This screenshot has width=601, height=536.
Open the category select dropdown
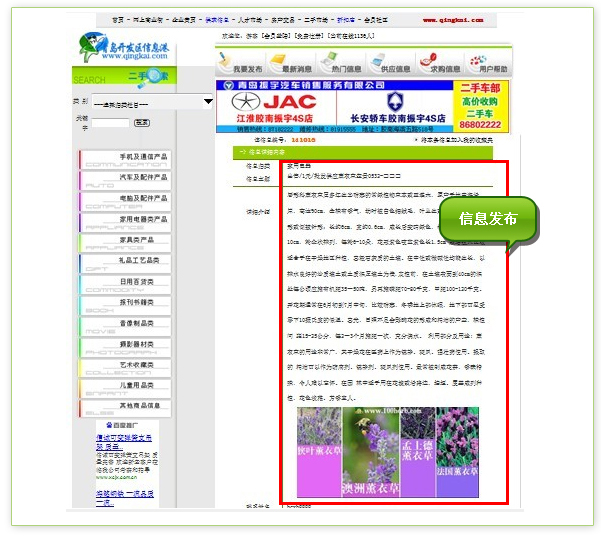tap(153, 102)
